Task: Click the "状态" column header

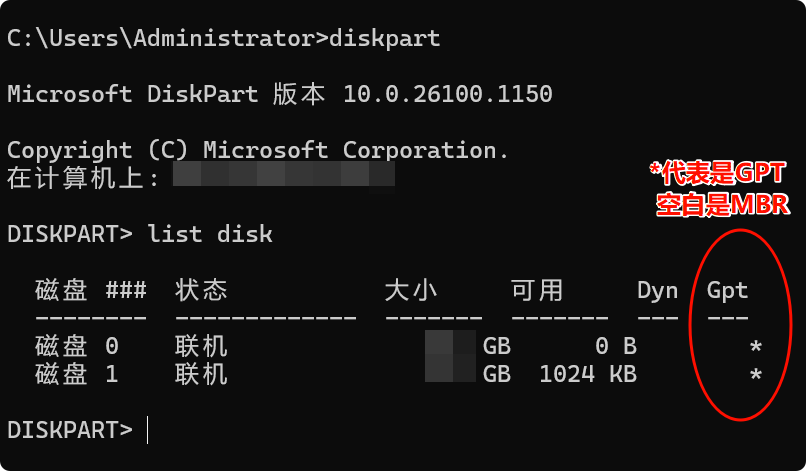Action: [x=201, y=291]
